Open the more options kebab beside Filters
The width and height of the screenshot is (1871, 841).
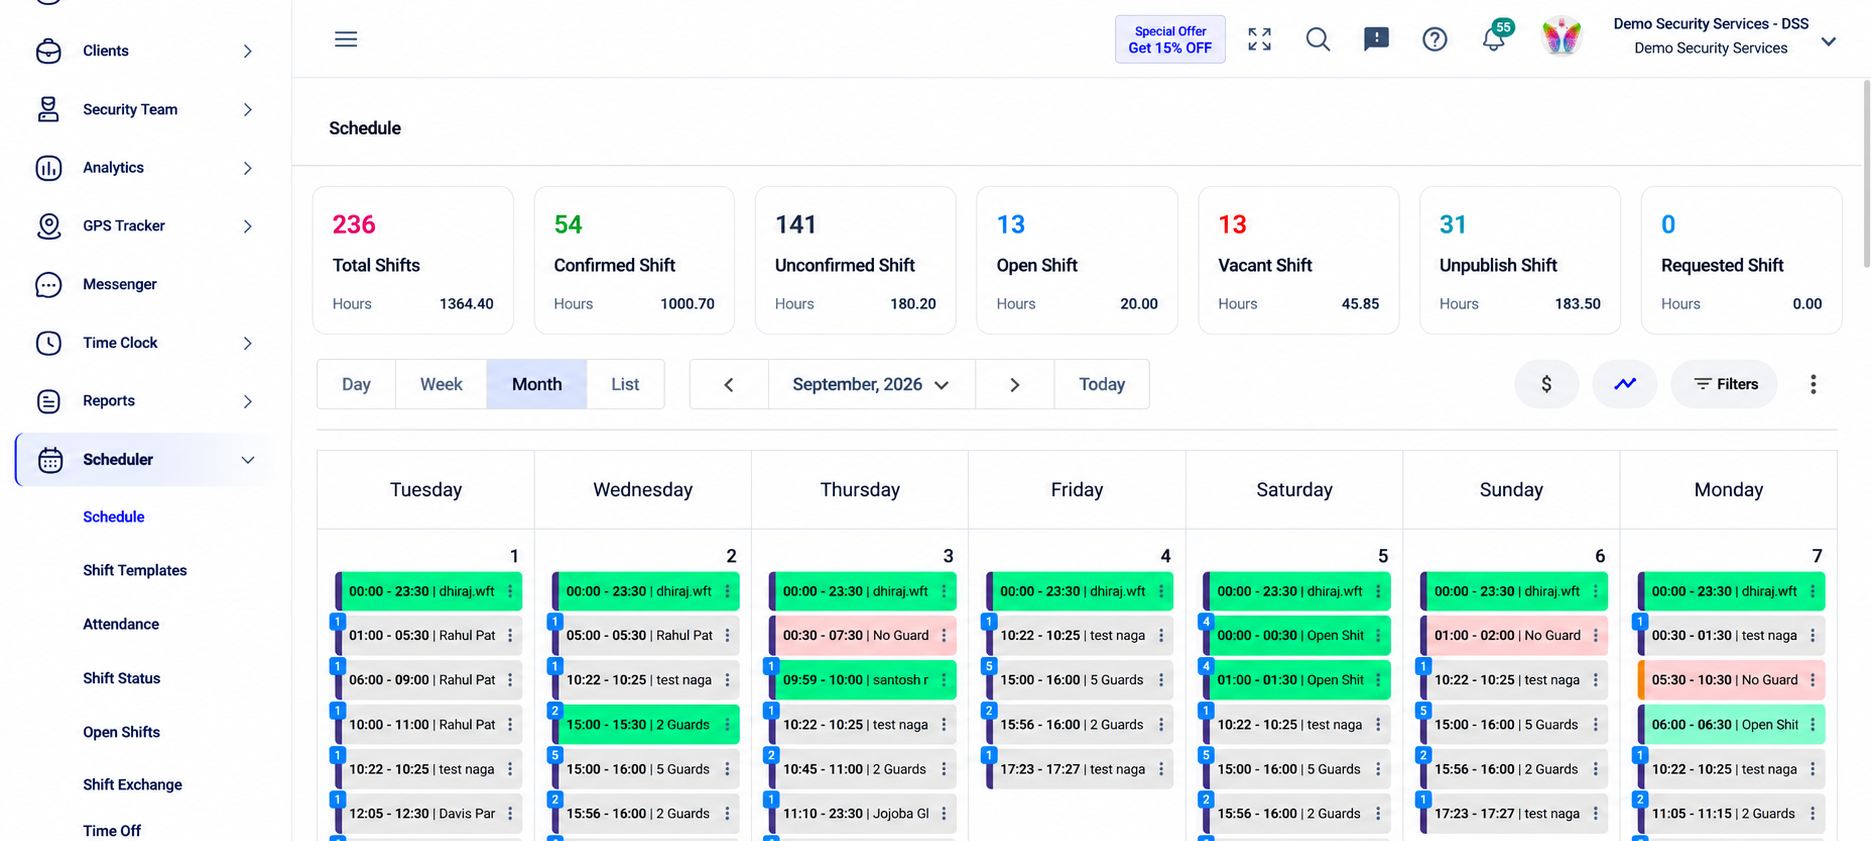point(1813,384)
